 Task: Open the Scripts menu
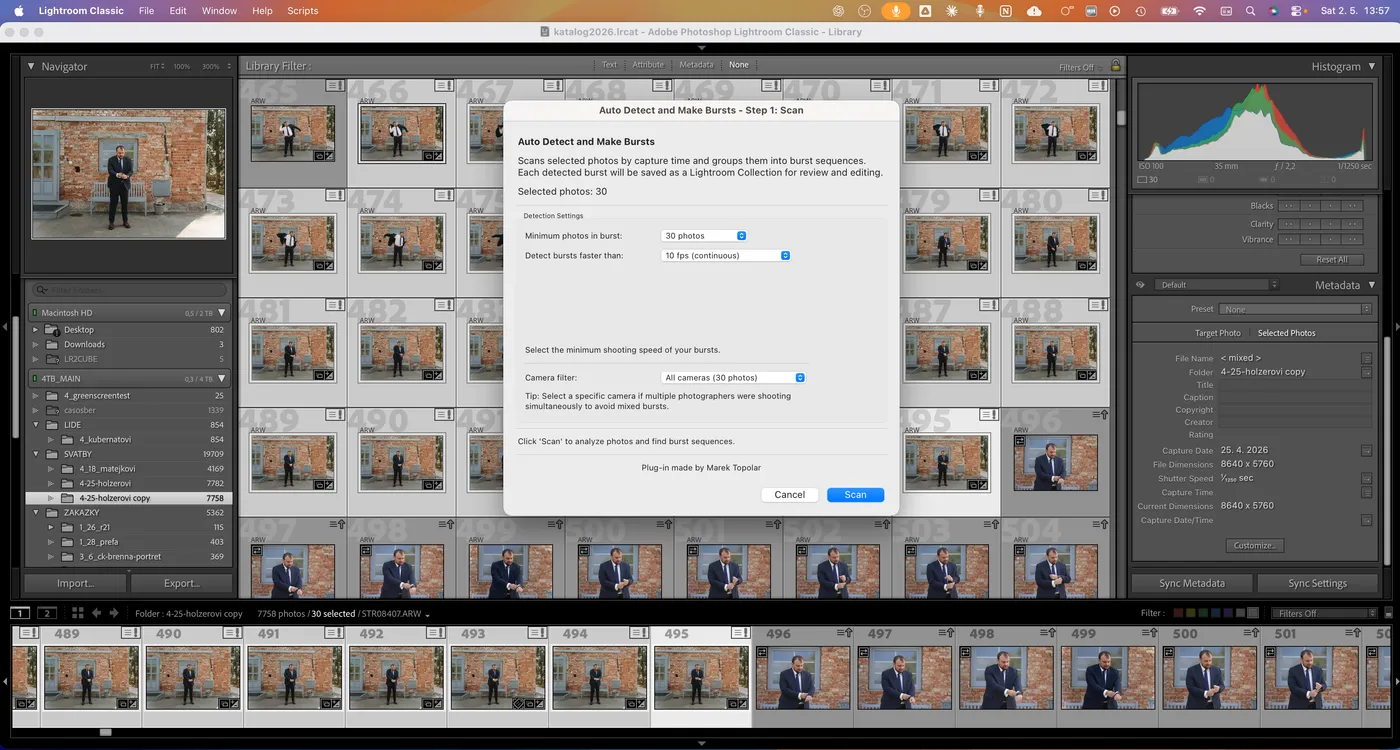coord(303,11)
